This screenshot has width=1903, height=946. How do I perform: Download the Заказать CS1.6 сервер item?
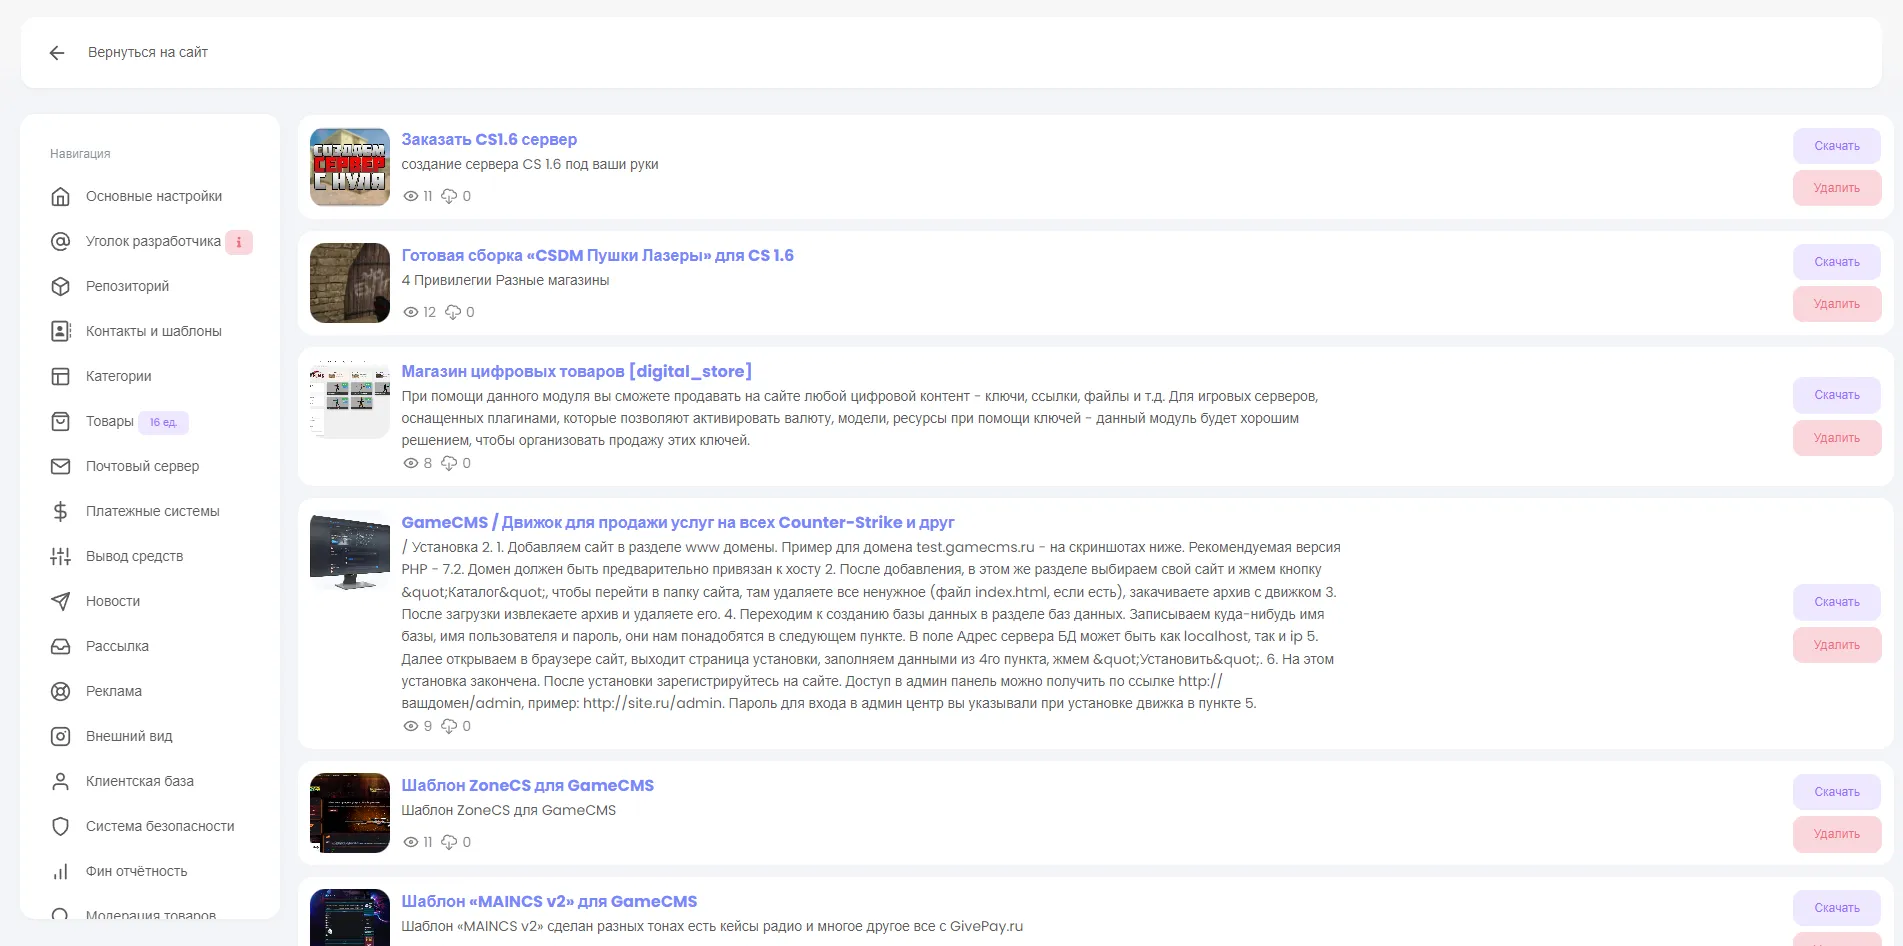click(x=1836, y=146)
